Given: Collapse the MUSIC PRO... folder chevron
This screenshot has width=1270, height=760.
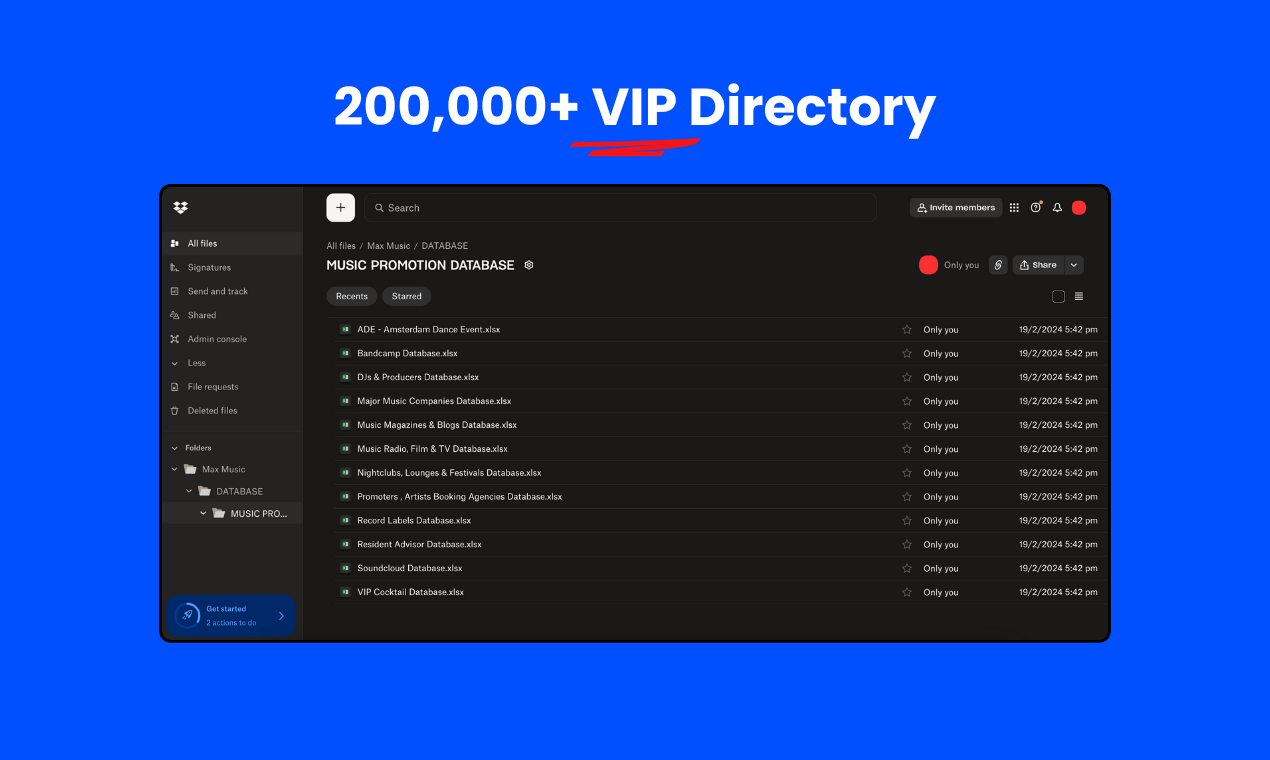Looking at the screenshot, I should pos(203,513).
